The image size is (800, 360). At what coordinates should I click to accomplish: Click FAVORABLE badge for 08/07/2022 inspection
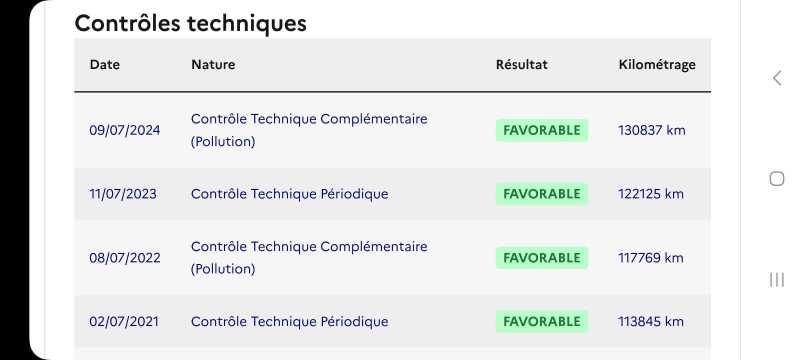point(542,258)
